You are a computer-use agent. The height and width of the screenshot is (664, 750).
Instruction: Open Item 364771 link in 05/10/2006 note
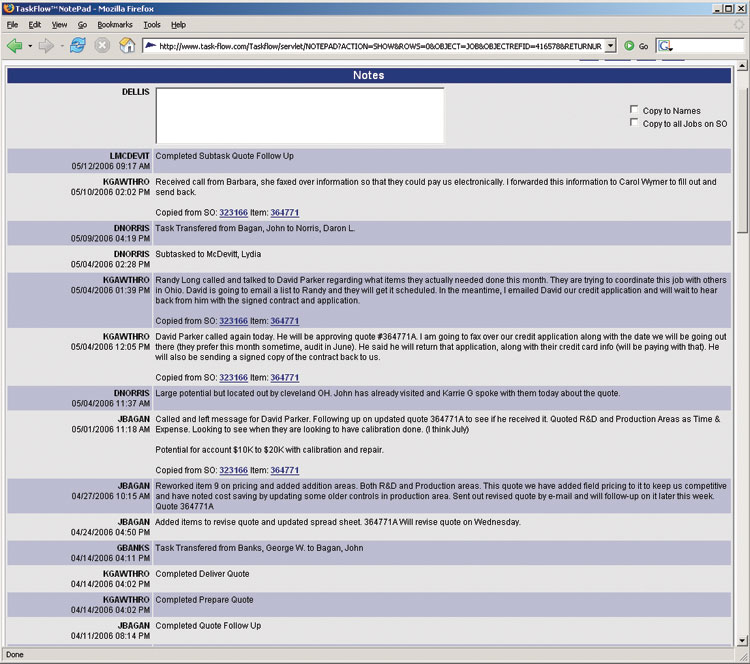285,212
